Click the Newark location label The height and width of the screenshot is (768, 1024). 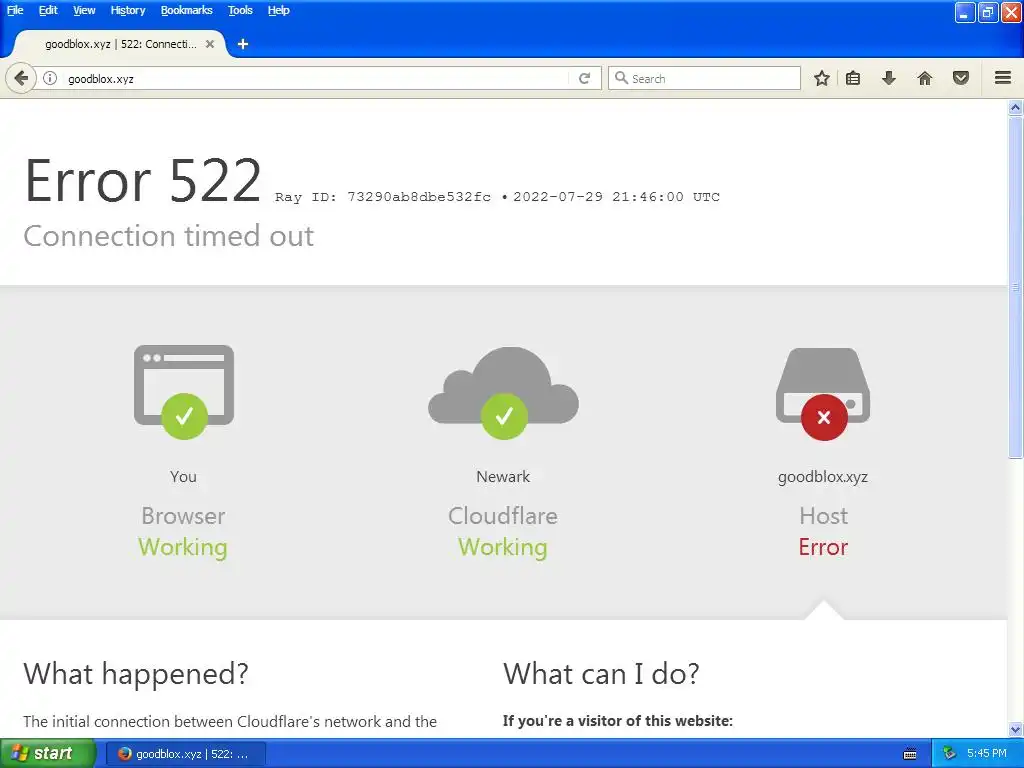[x=503, y=477]
